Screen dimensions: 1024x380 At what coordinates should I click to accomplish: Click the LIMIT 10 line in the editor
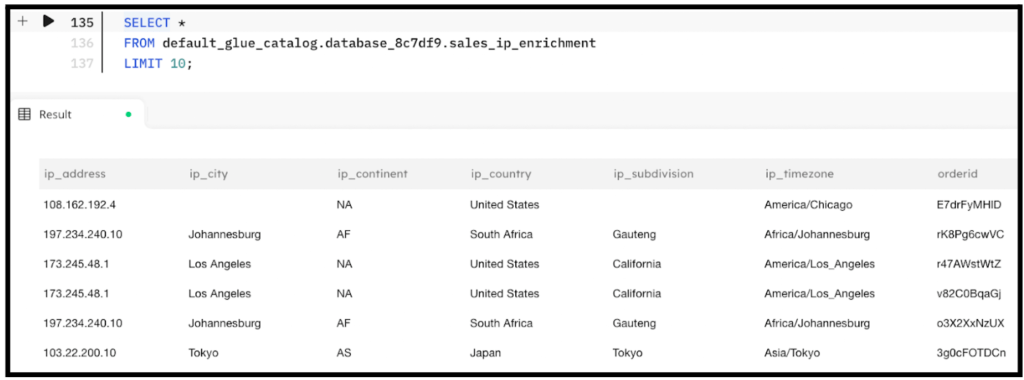click(x=158, y=65)
